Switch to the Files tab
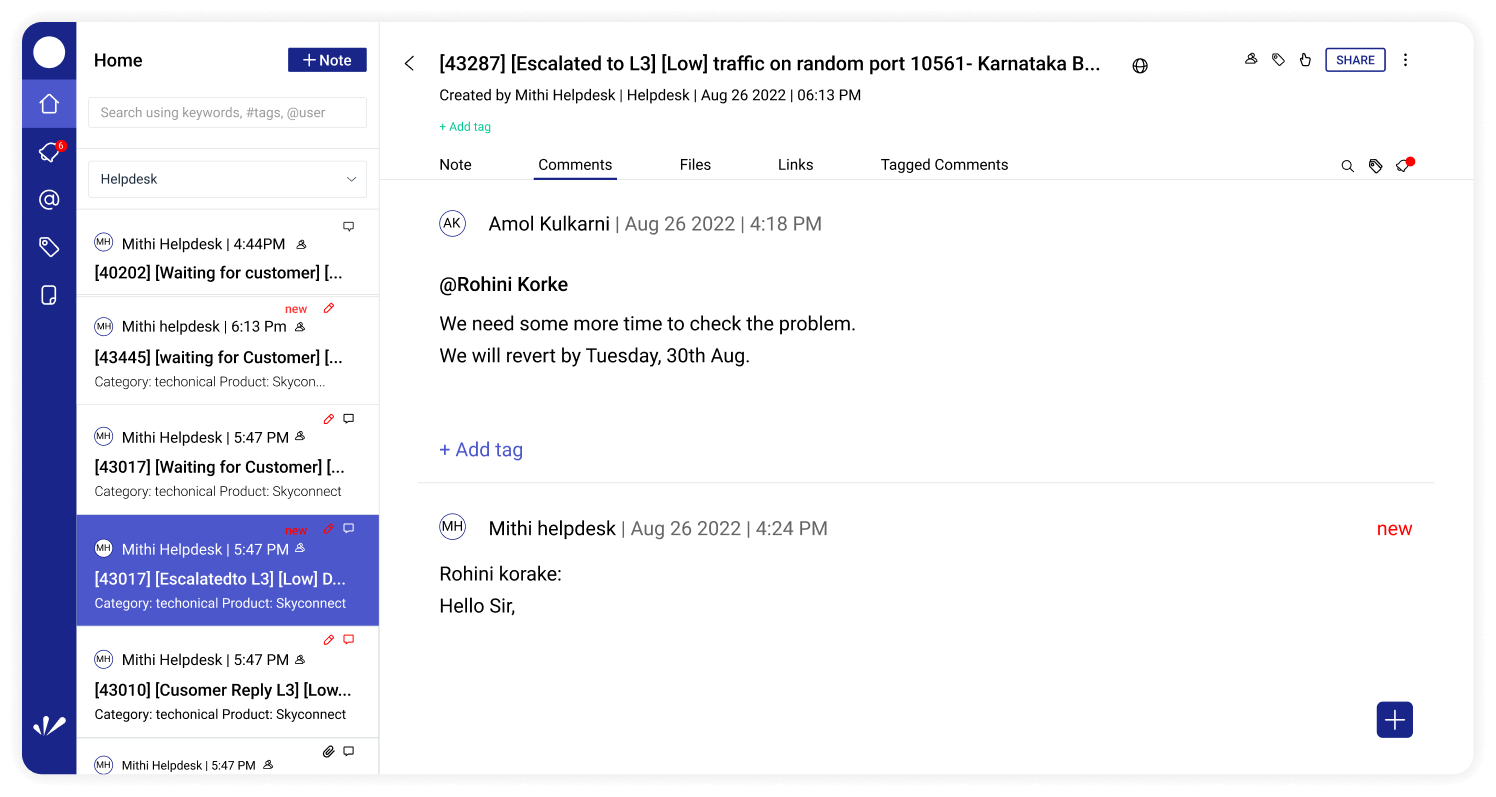This screenshot has height=797, width=1496. pos(695,164)
